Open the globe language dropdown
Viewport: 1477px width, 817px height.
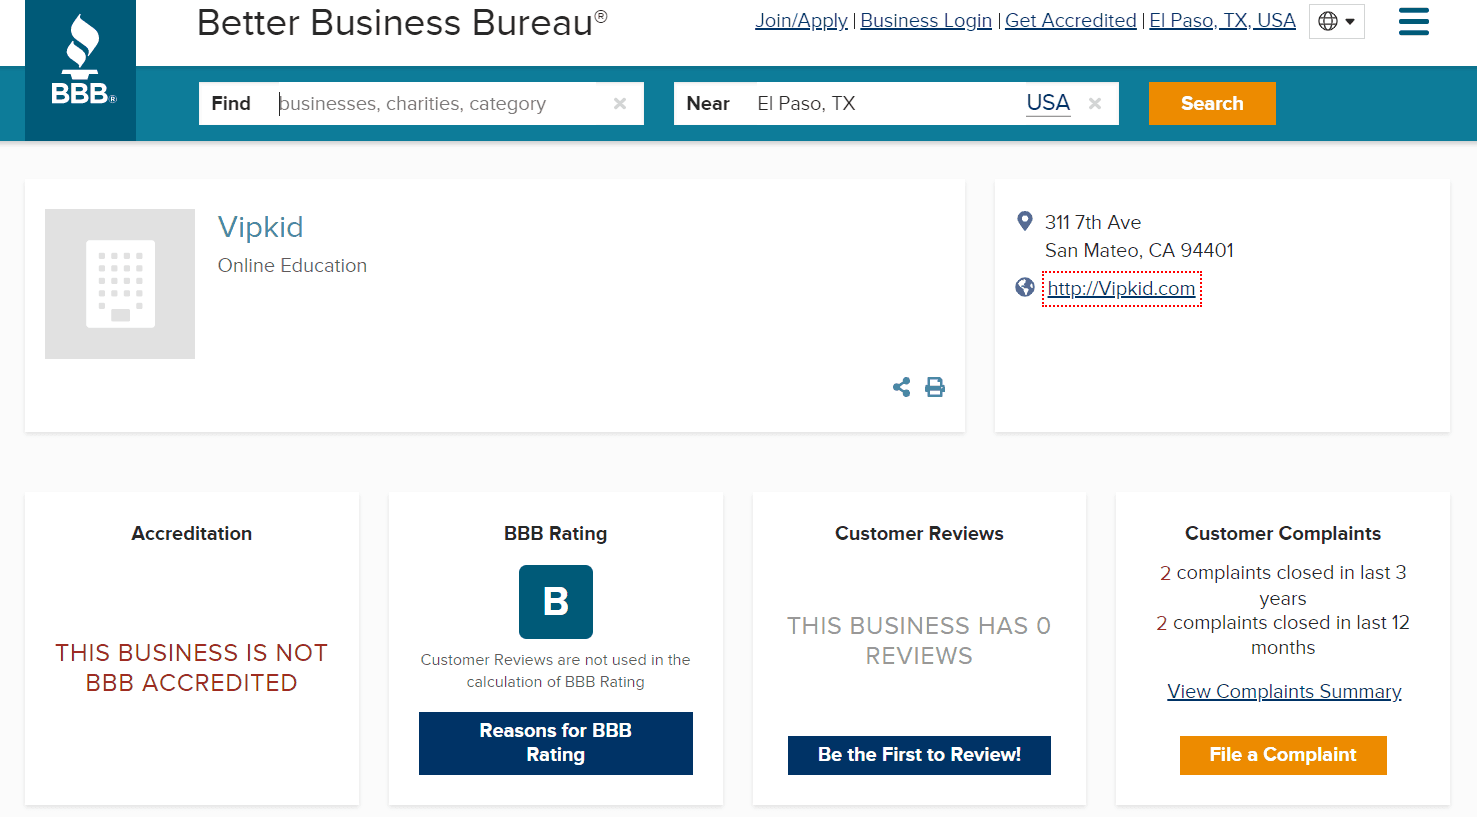tap(1337, 21)
